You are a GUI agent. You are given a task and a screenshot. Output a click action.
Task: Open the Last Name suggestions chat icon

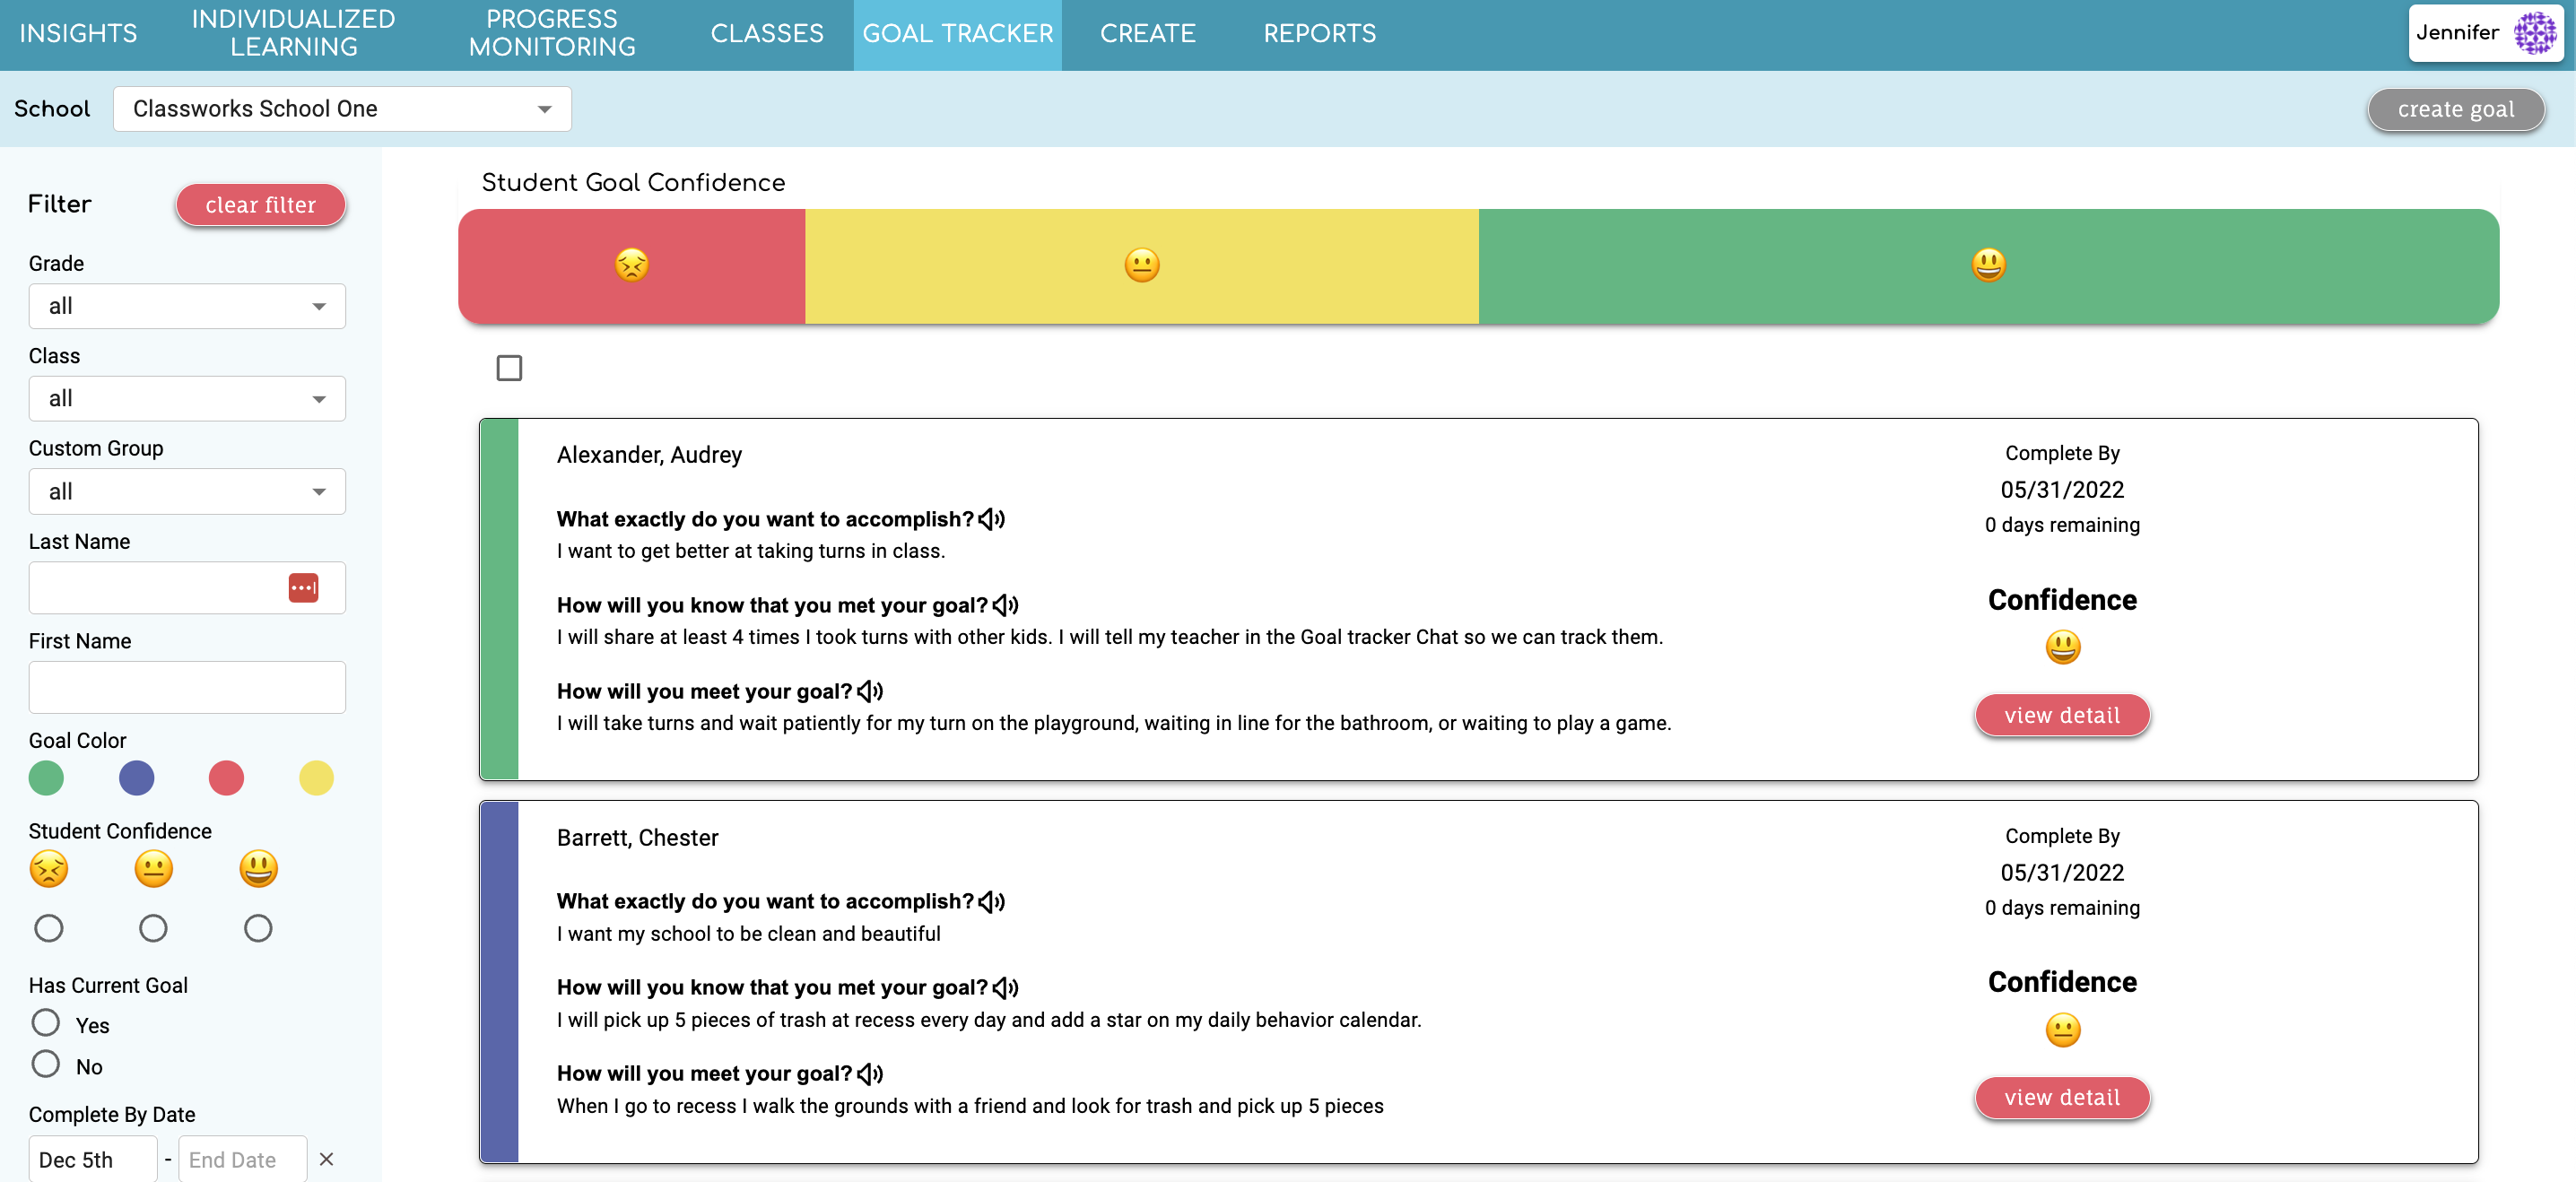click(x=303, y=588)
